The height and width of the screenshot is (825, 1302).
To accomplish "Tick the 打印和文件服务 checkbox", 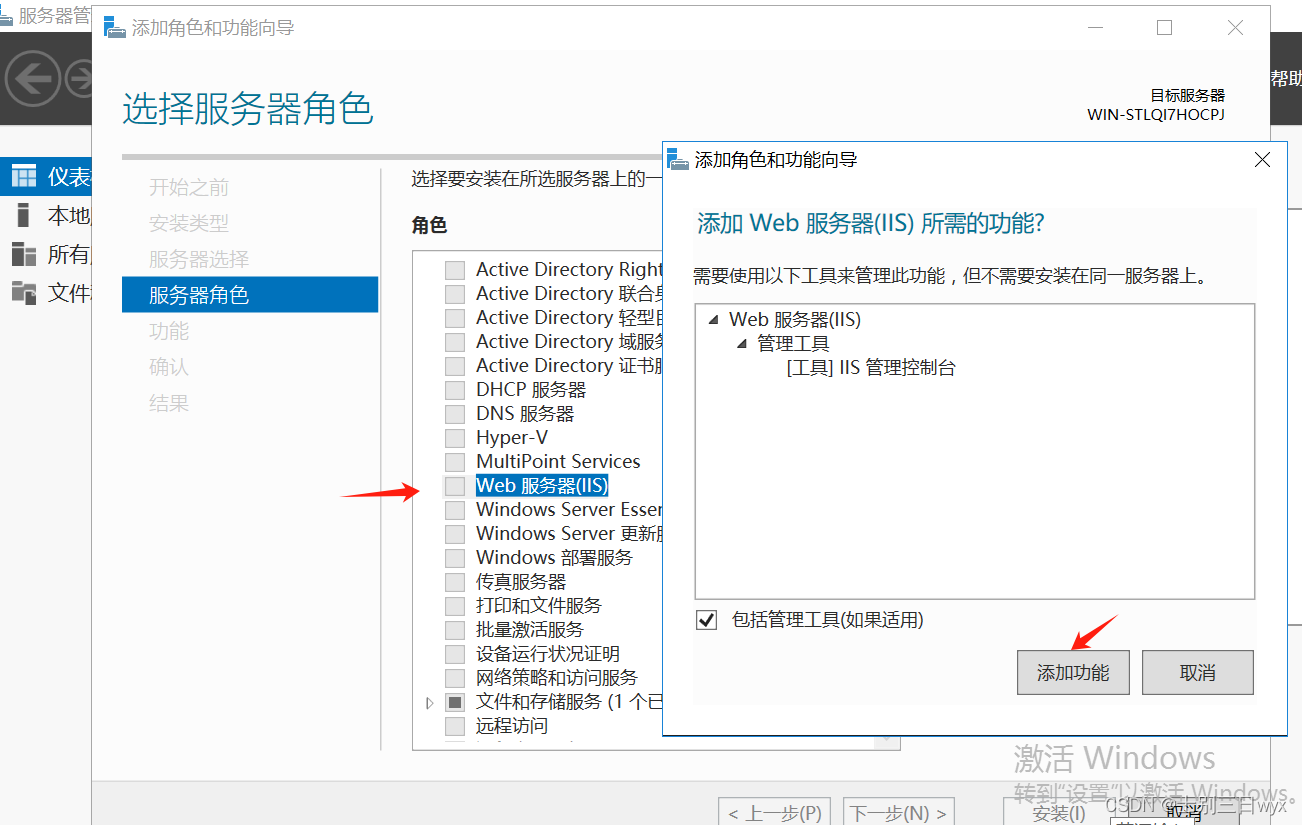I will click(x=455, y=606).
